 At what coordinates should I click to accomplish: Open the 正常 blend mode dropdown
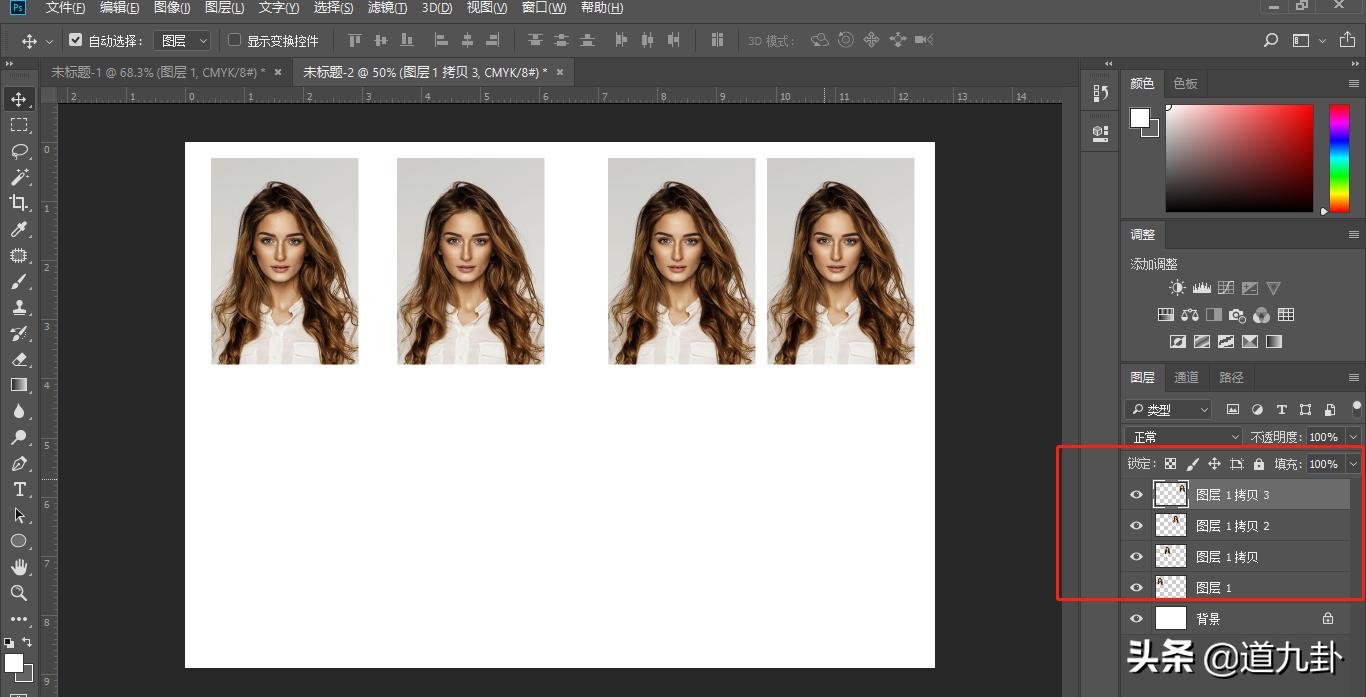(x=1183, y=437)
